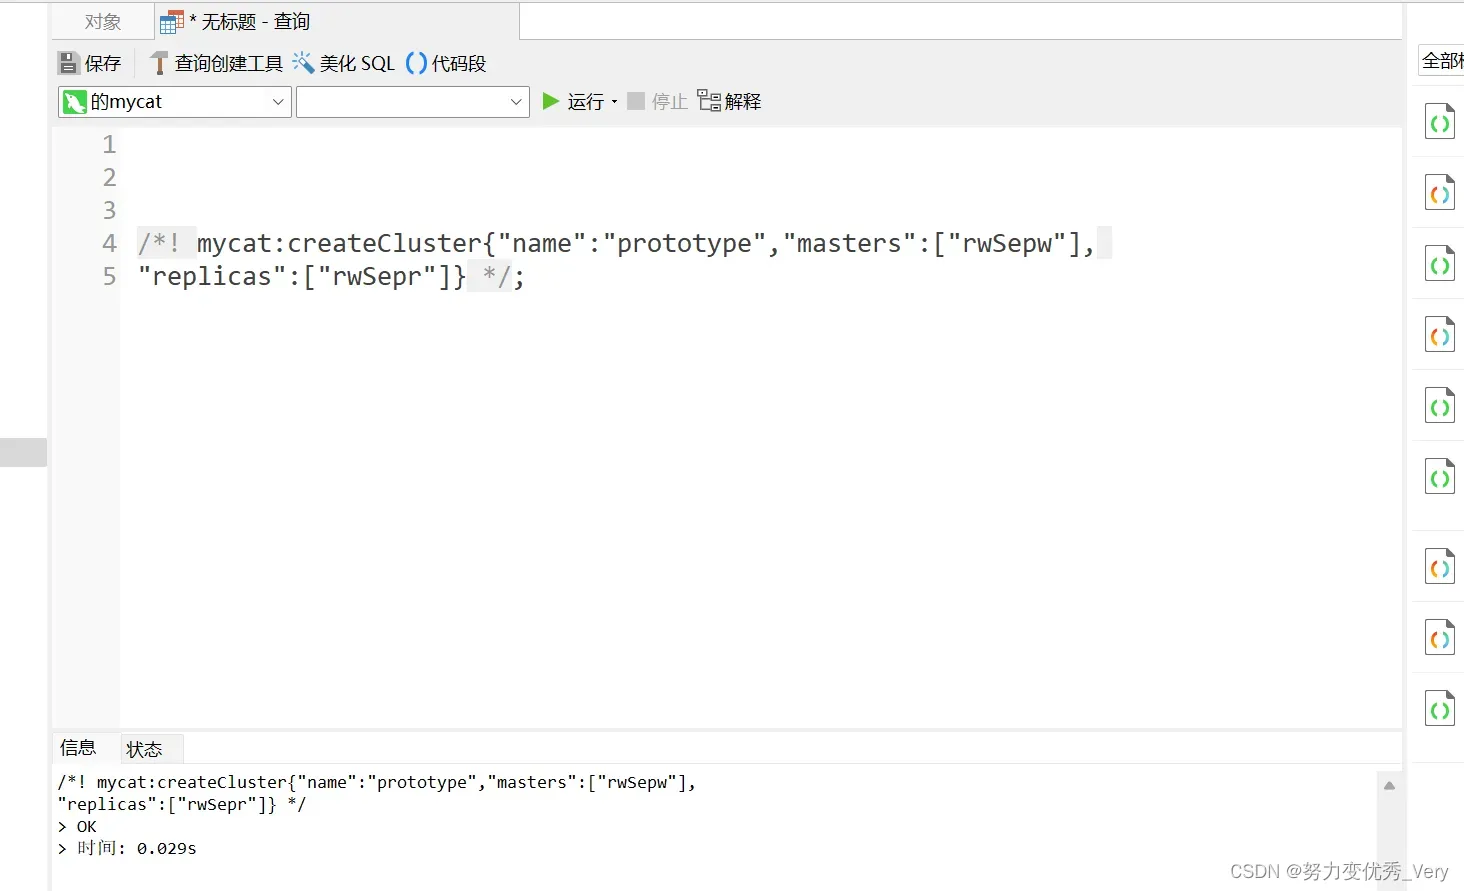The width and height of the screenshot is (1464, 891).
Task: Open the Query Builder (查询创建工具) tool
Action: (x=216, y=63)
